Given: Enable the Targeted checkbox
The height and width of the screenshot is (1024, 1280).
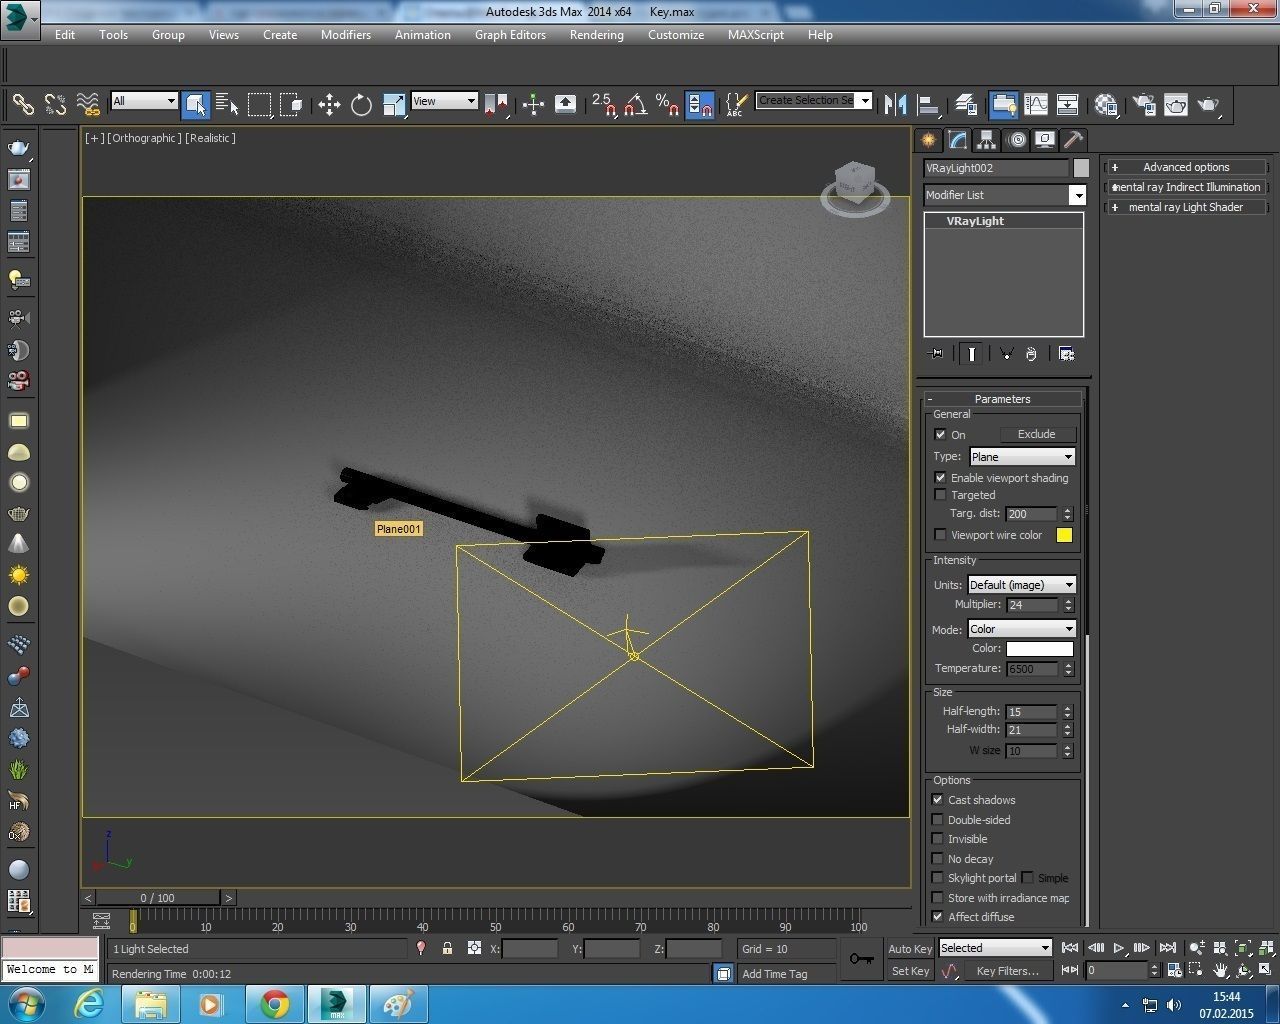Looking at the screenshot, I should (x=940, y=495).
